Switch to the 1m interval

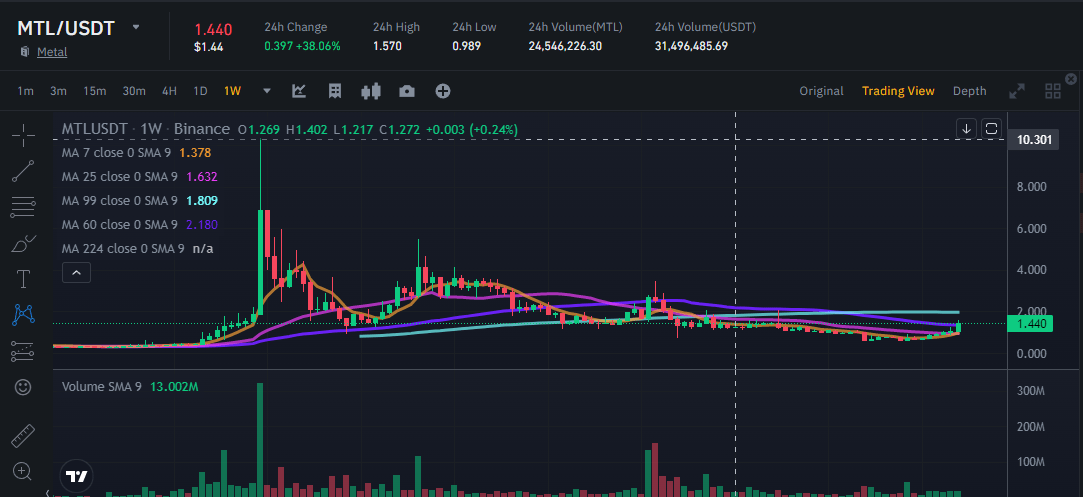click(26, 91)
